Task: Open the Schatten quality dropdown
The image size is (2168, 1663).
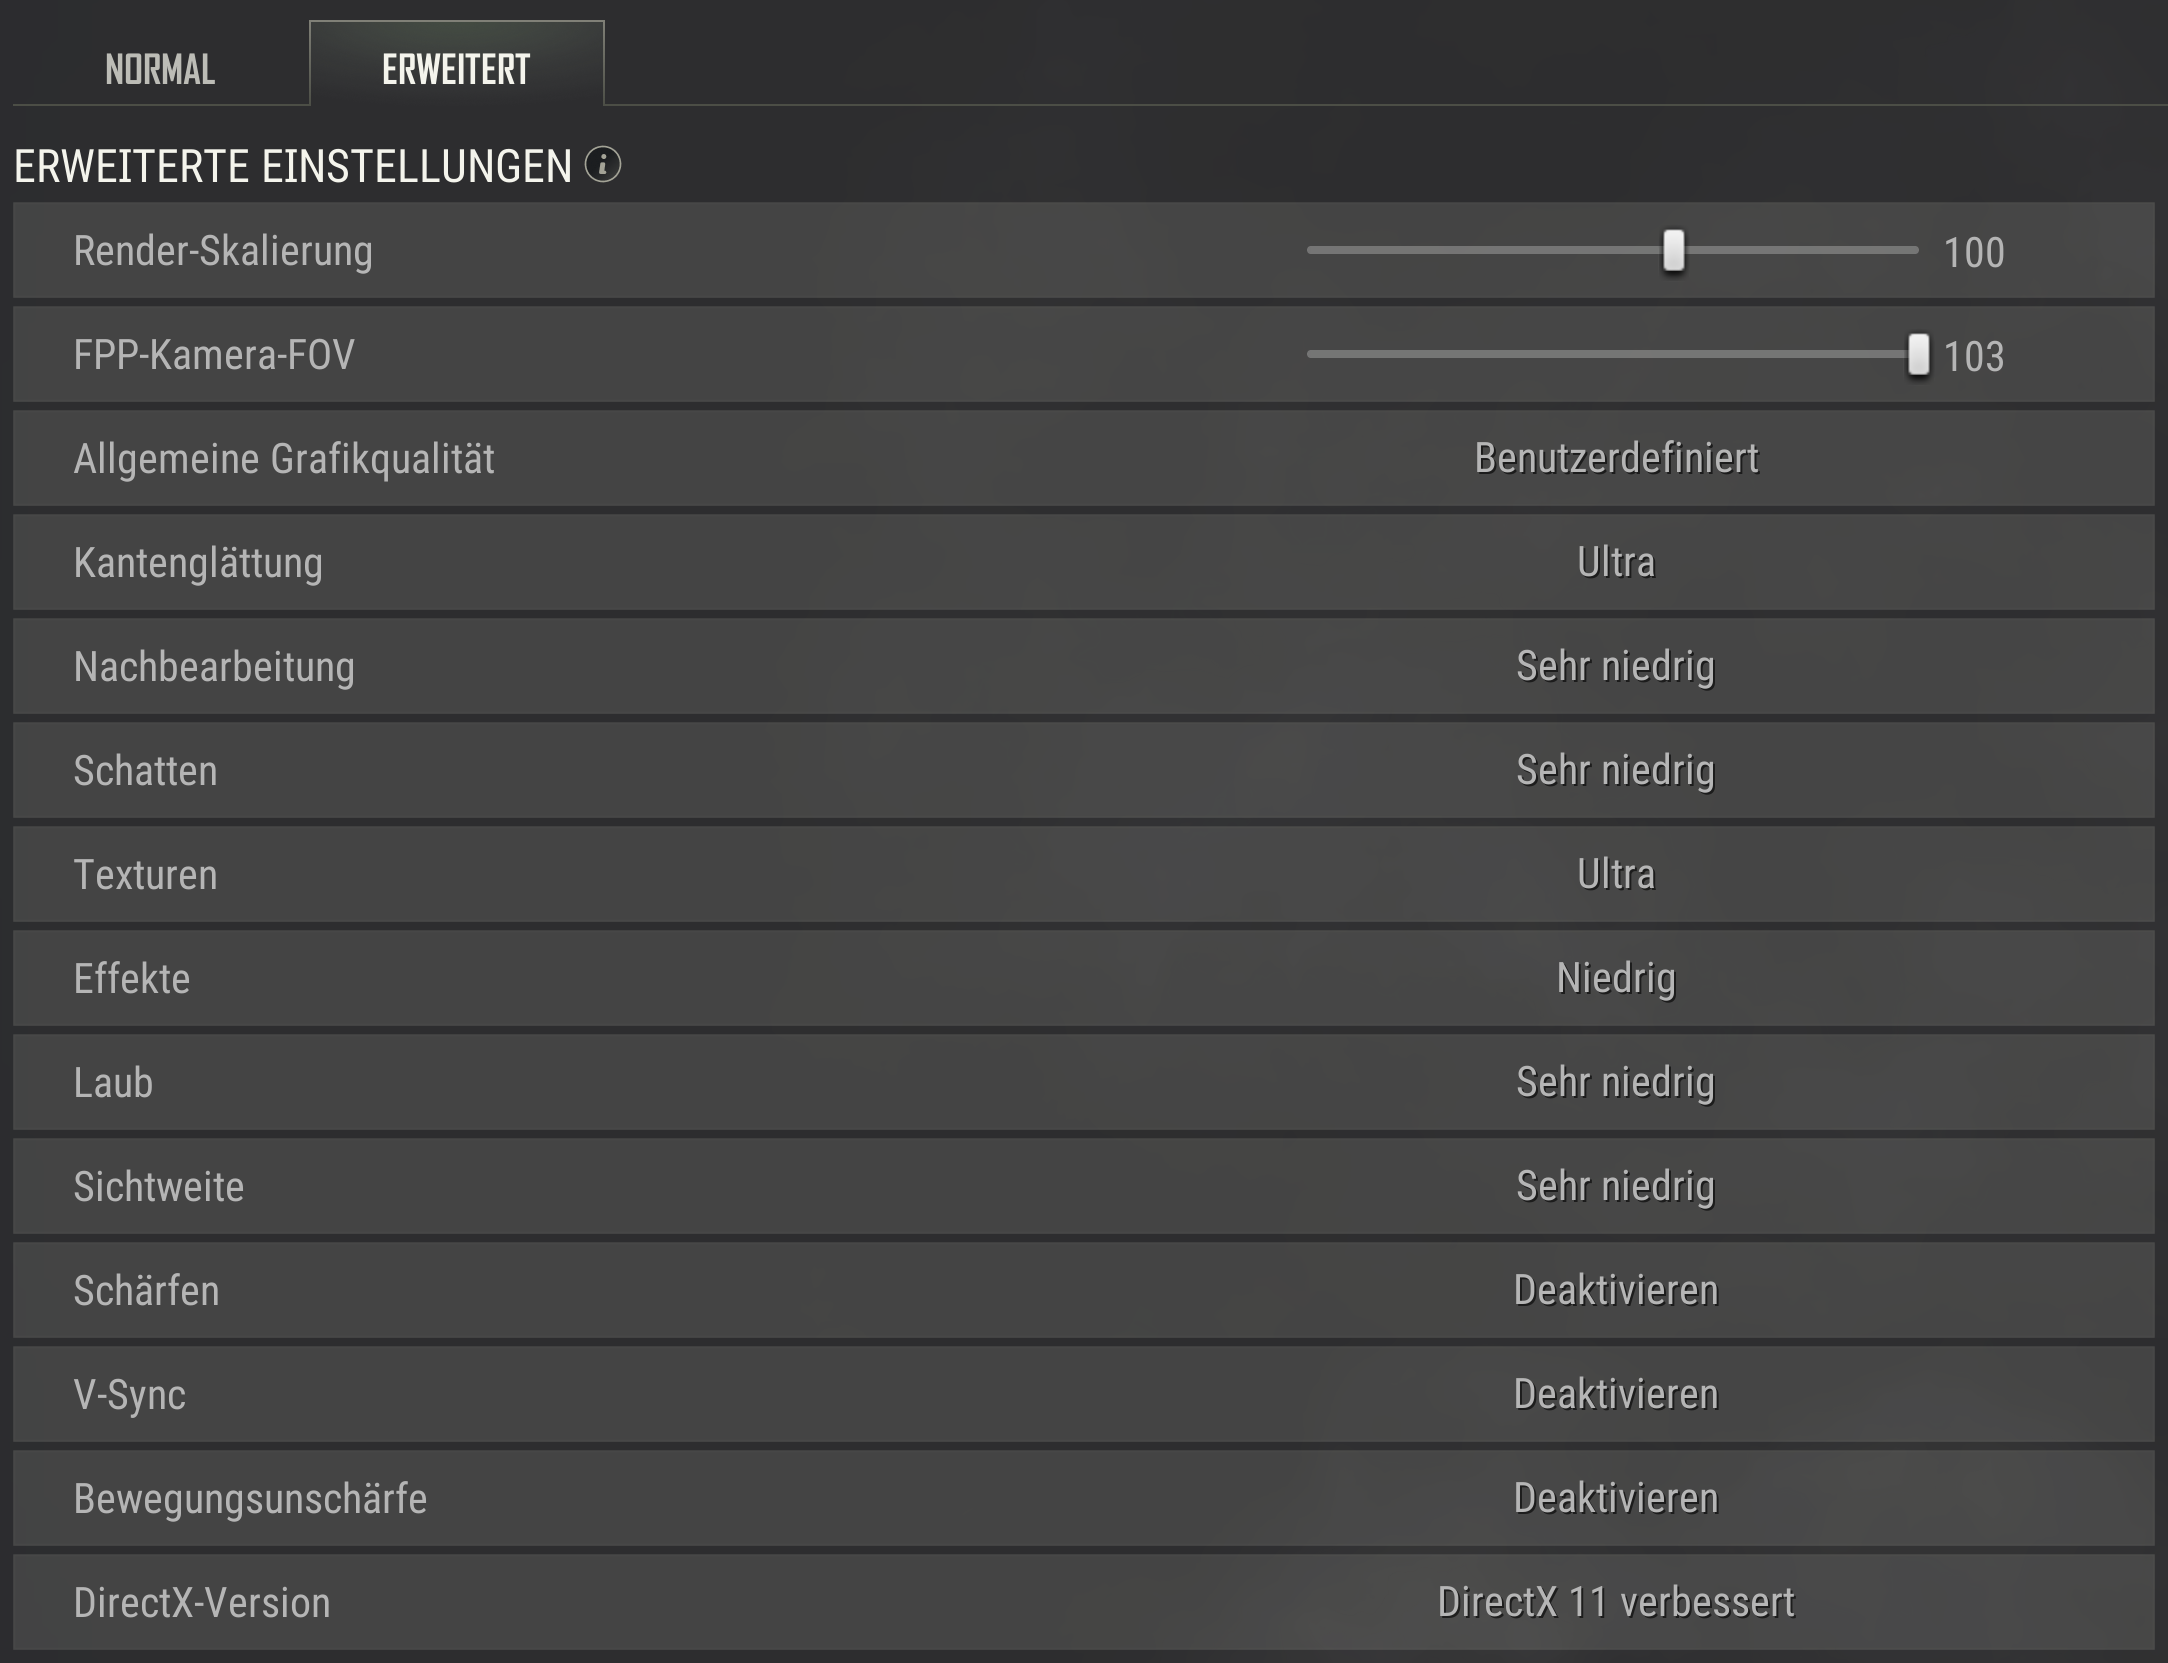Action: tap(1616, 770)
